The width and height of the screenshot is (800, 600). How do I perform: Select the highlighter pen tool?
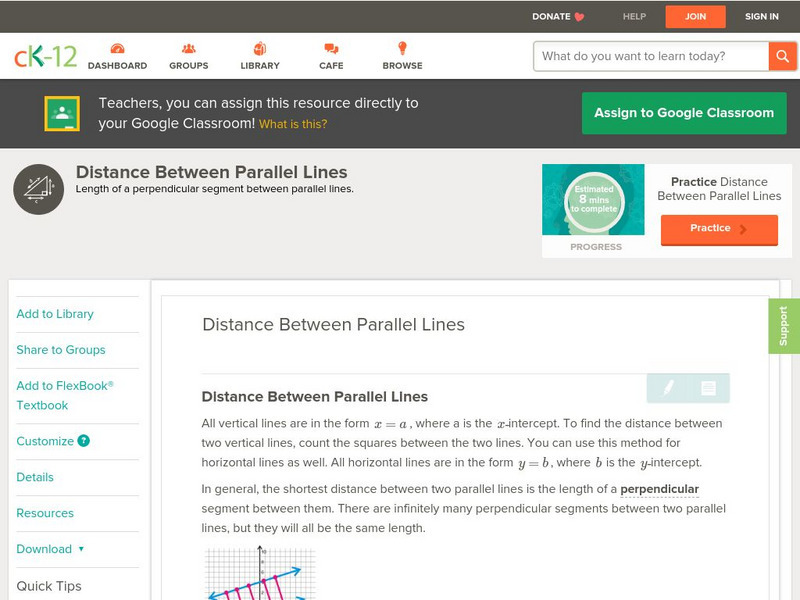point(668,388)
